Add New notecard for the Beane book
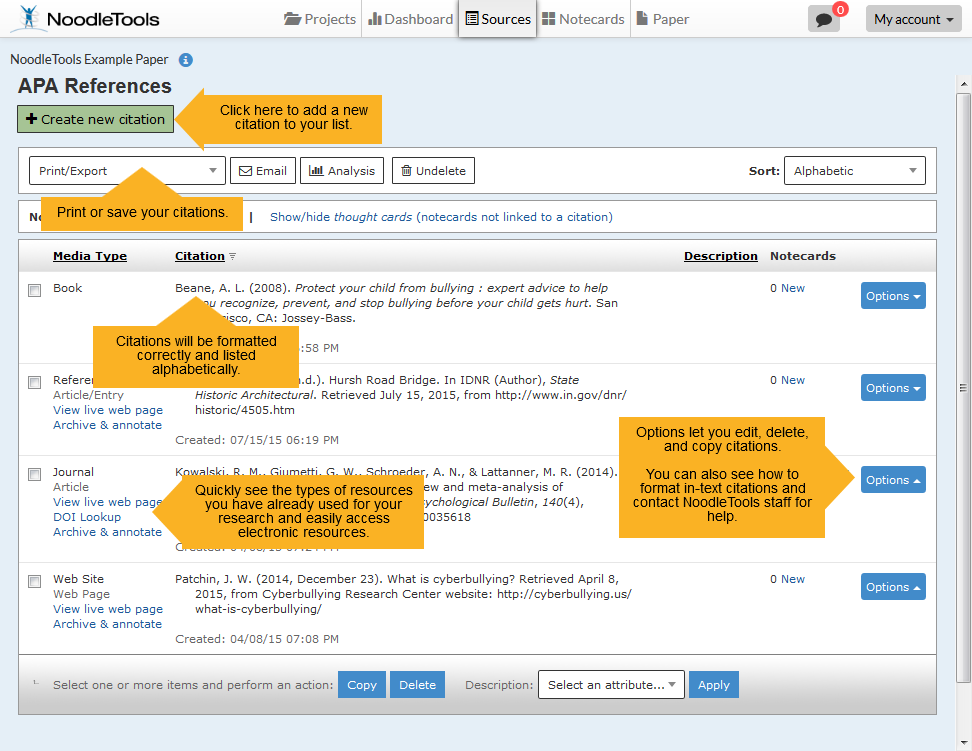Screen dimensions: 972x751 click(792, 288)
